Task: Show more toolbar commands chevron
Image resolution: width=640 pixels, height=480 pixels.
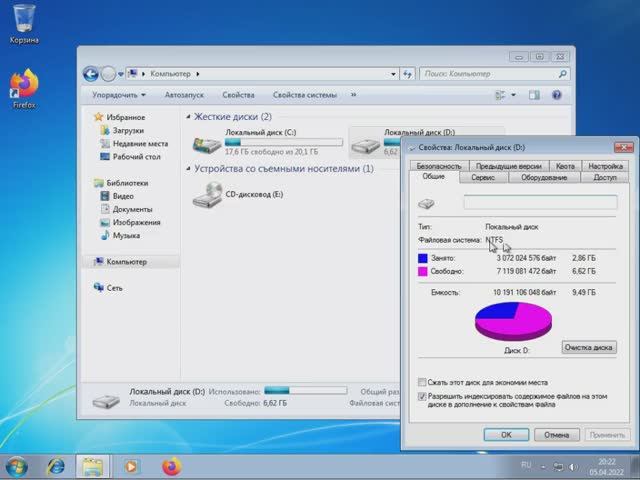Action: point(353,95)
